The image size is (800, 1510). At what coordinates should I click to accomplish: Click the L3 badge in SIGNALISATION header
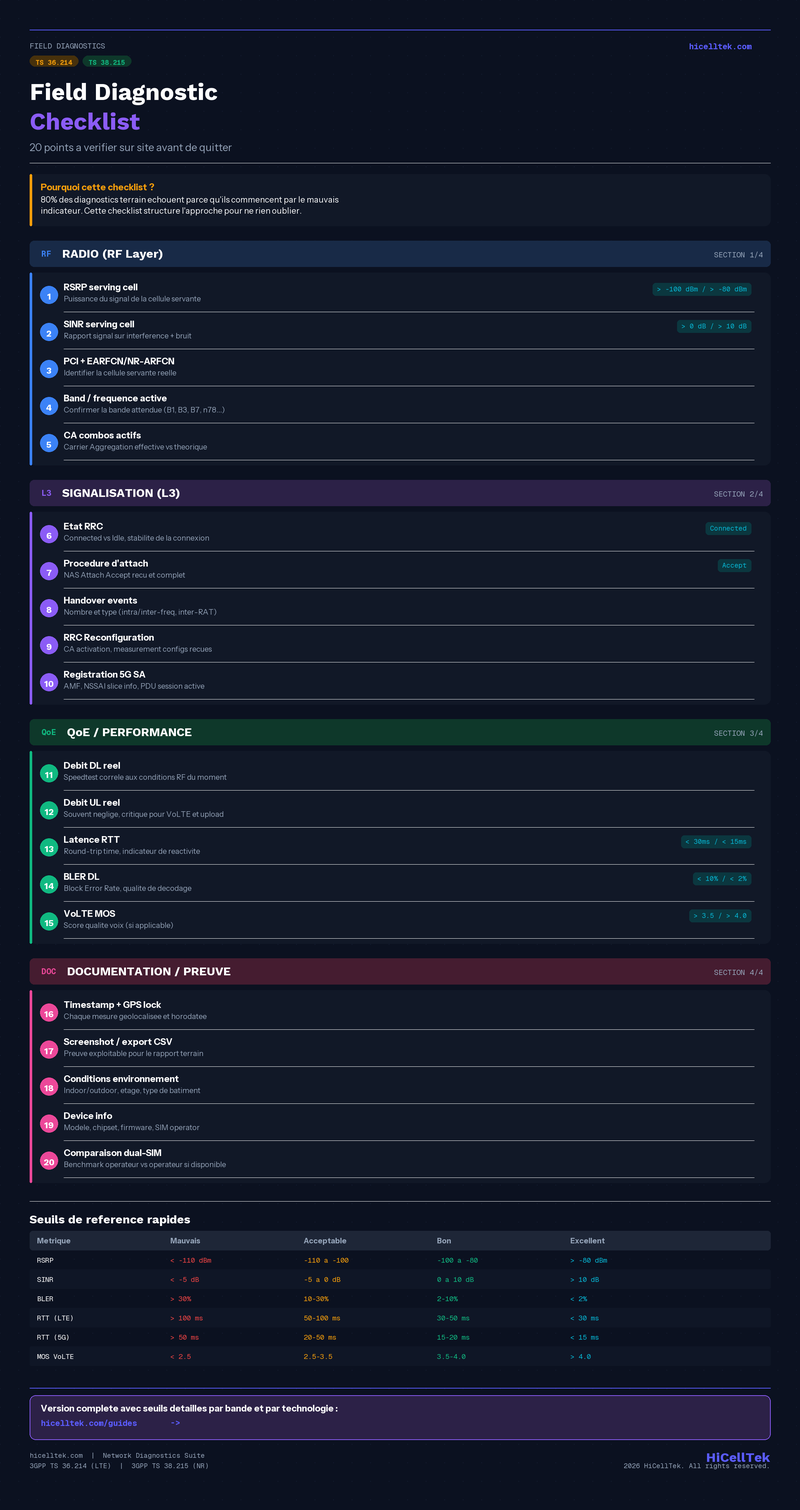(x=46, y=493)
